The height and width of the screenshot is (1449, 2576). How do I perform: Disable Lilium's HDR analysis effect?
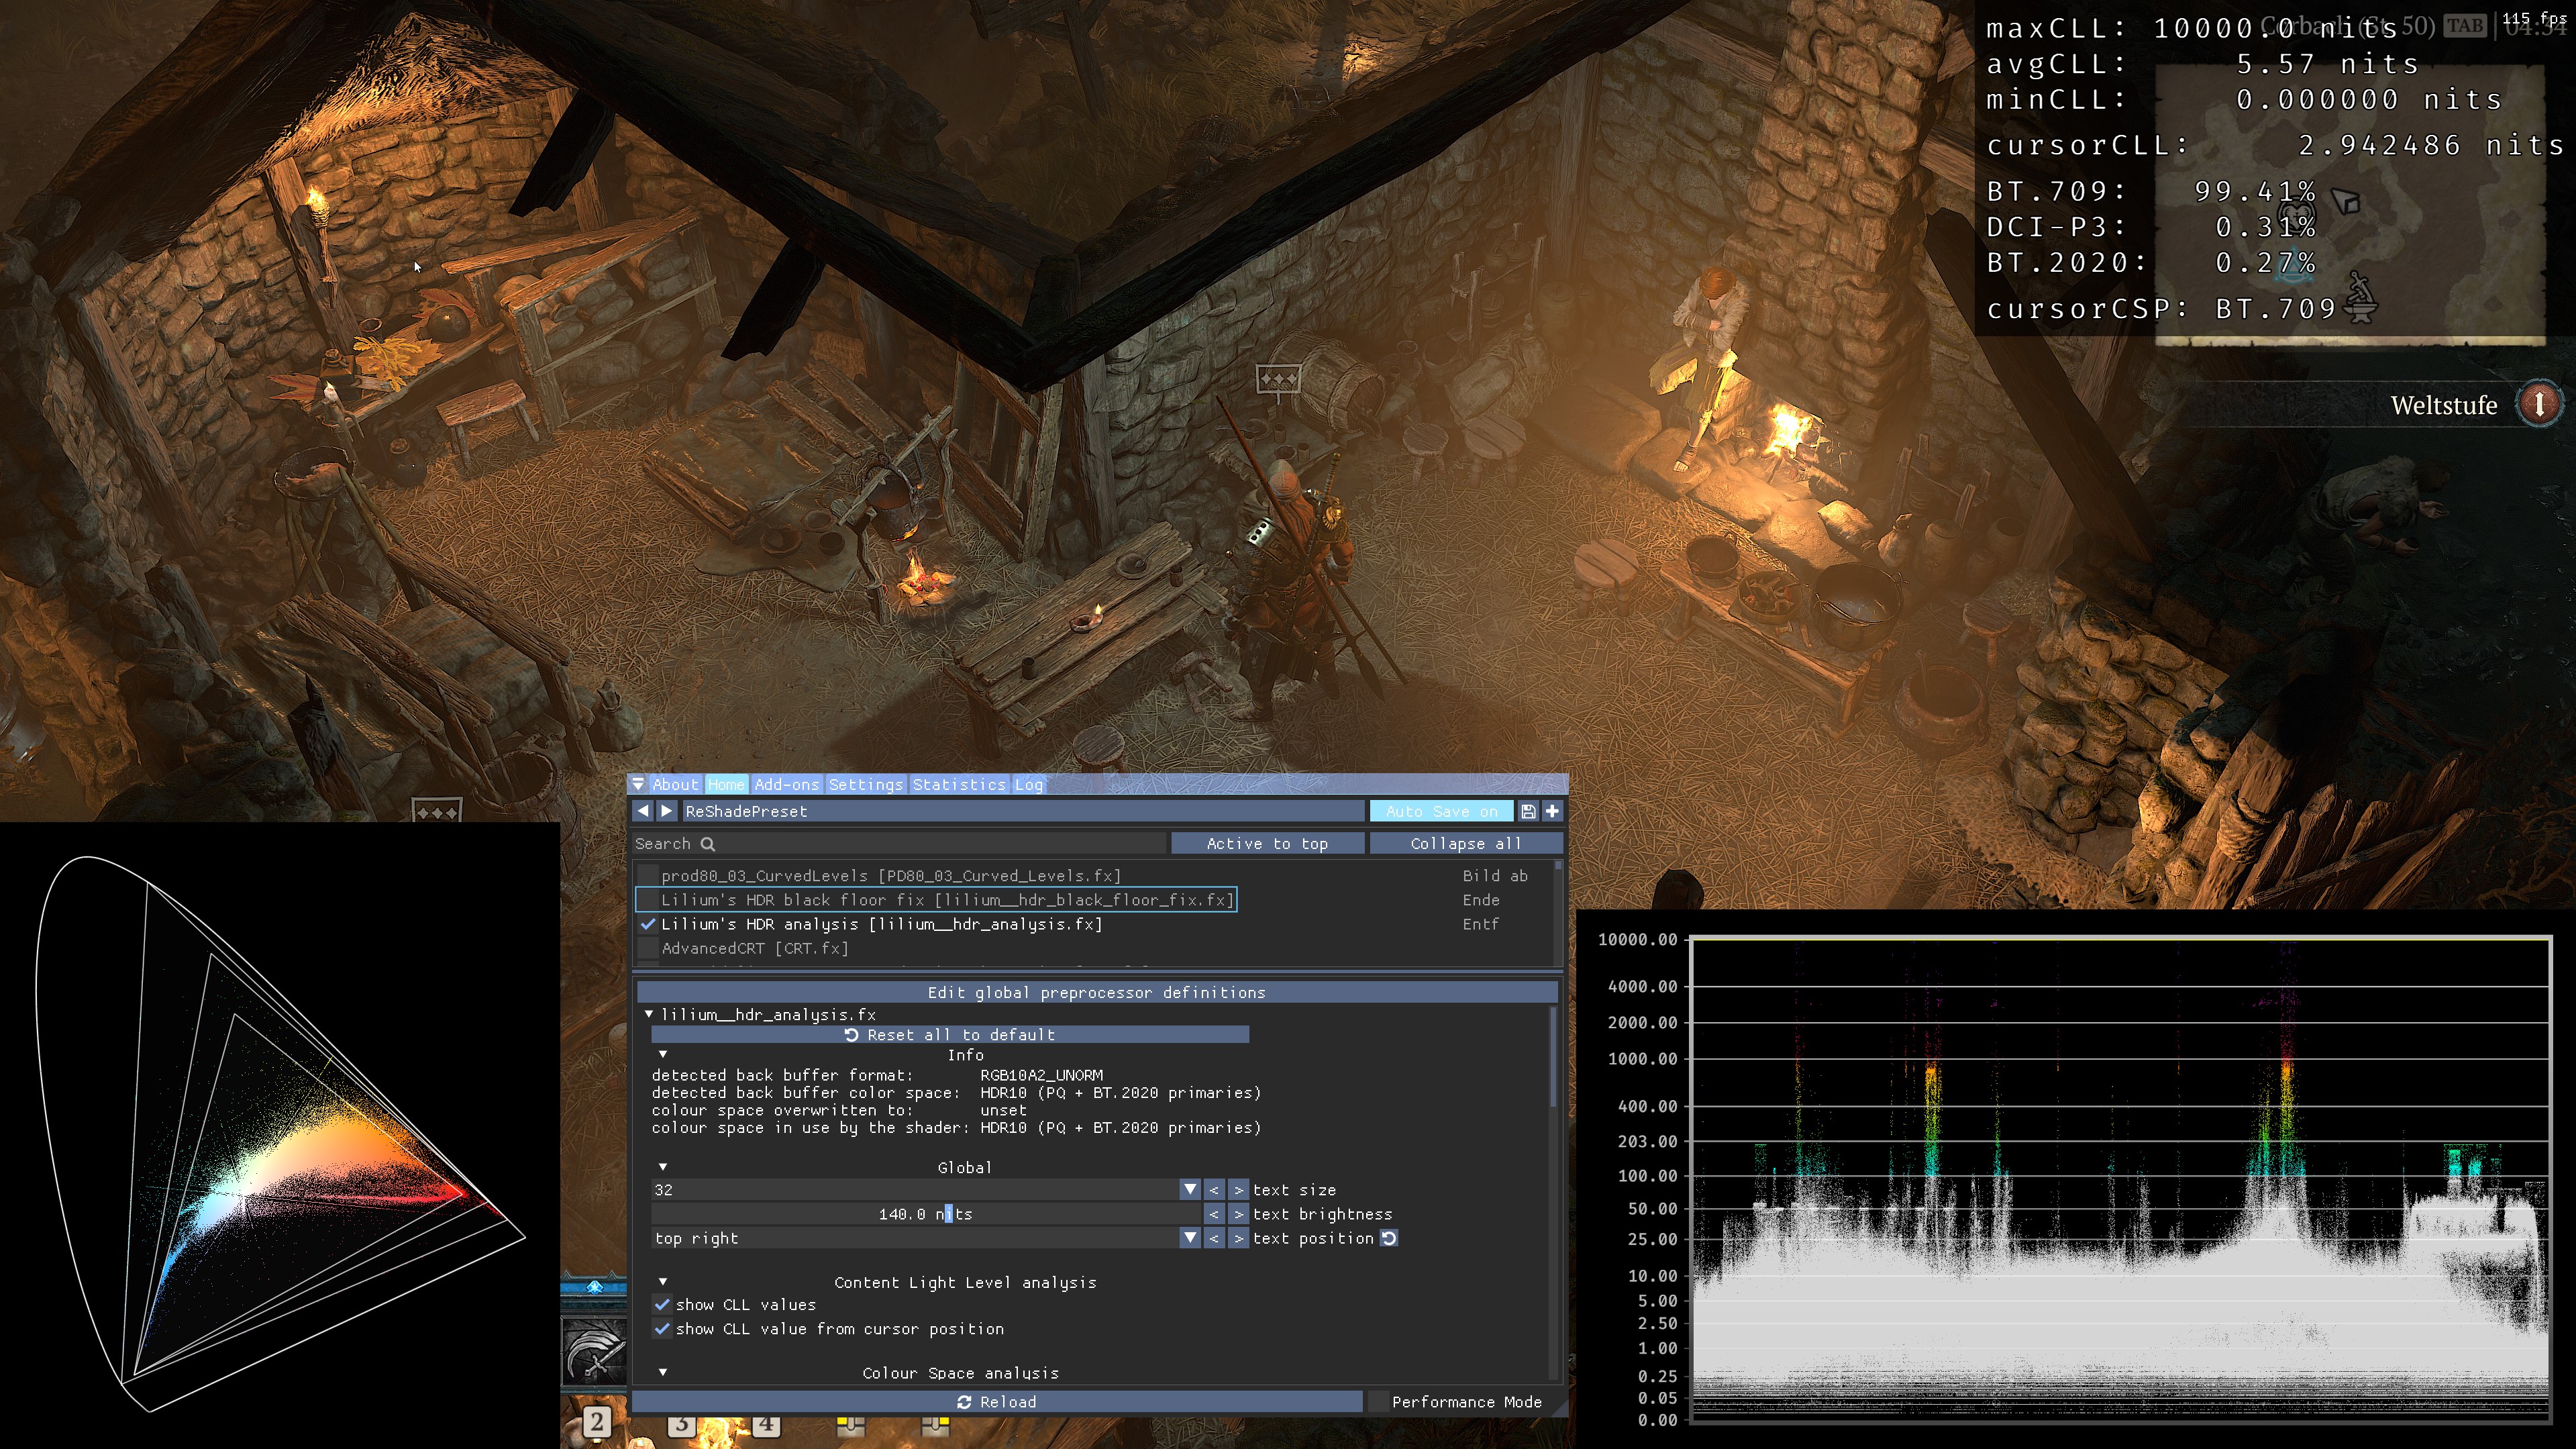click(648, 924)
